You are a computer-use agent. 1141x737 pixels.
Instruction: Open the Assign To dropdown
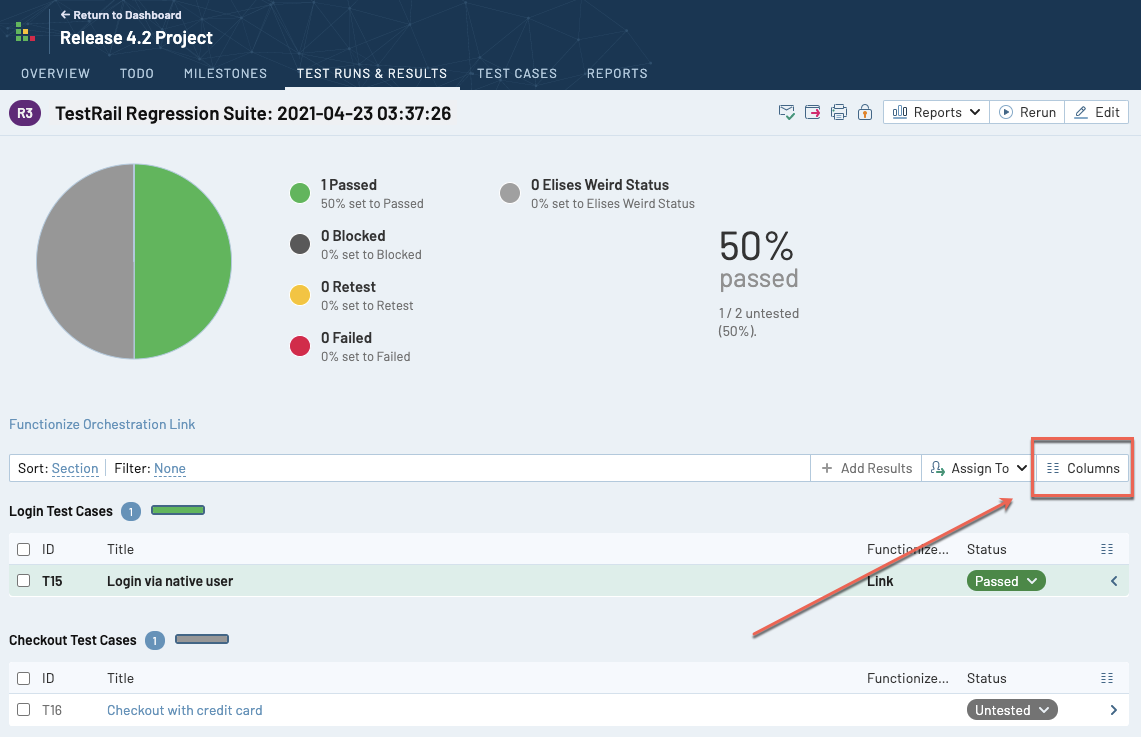[979, 468]
